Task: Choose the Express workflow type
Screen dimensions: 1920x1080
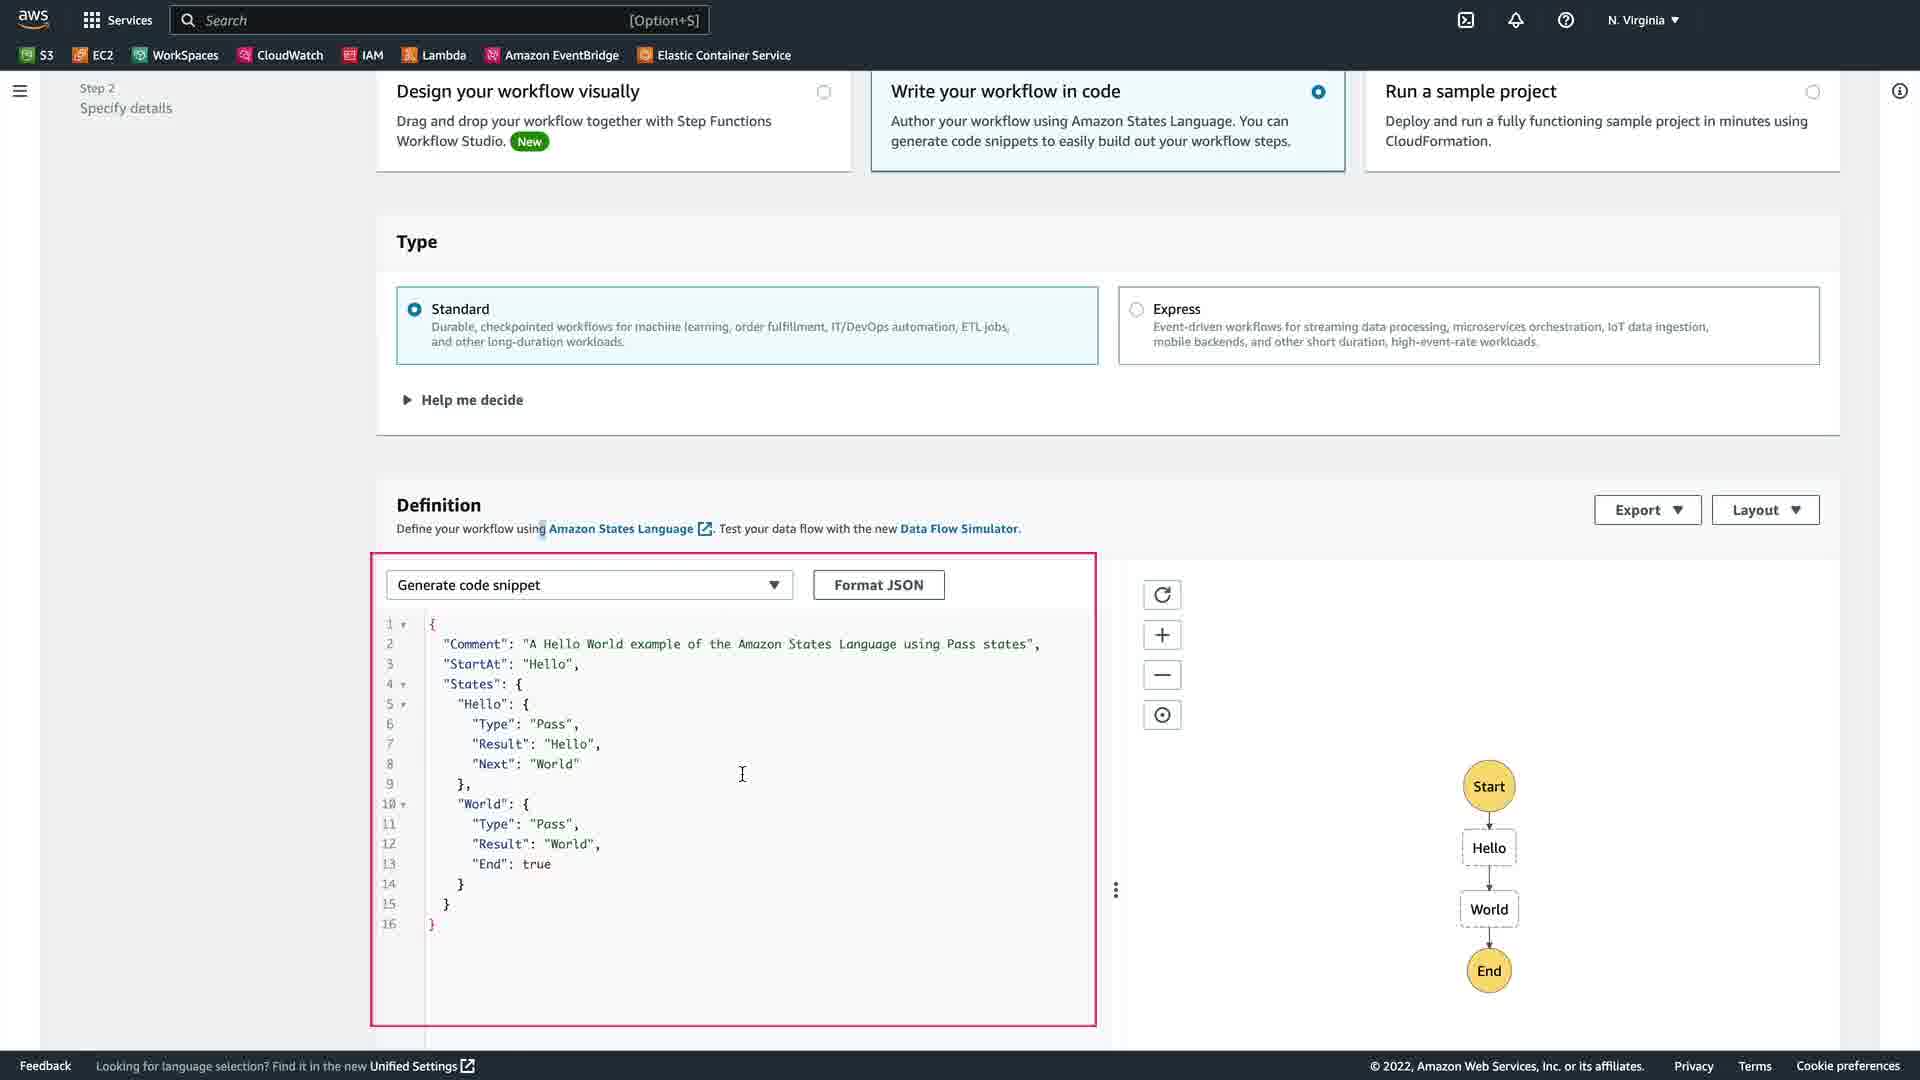Action: 1137,310
